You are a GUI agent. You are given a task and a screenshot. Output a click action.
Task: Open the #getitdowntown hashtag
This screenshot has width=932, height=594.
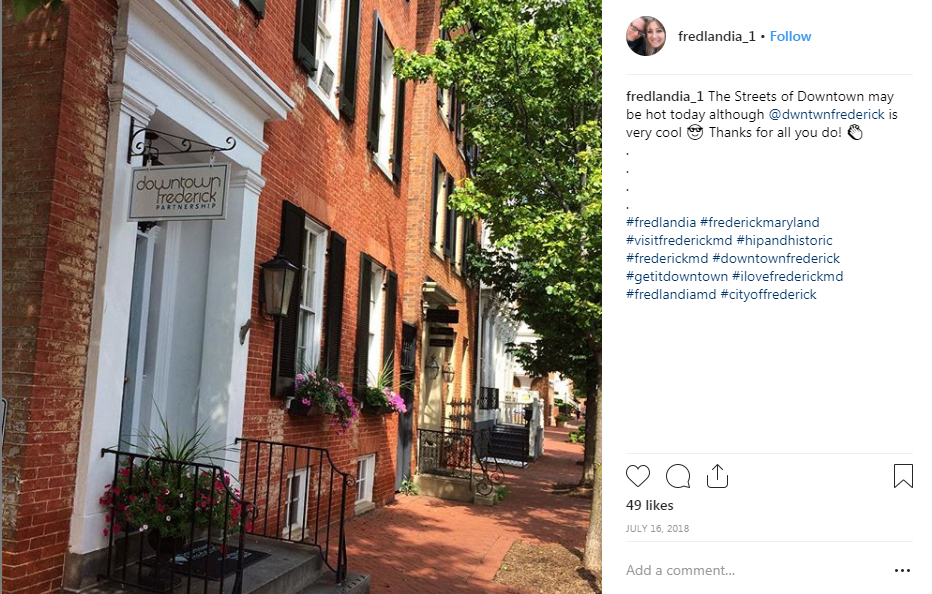[x=676, y=276]
